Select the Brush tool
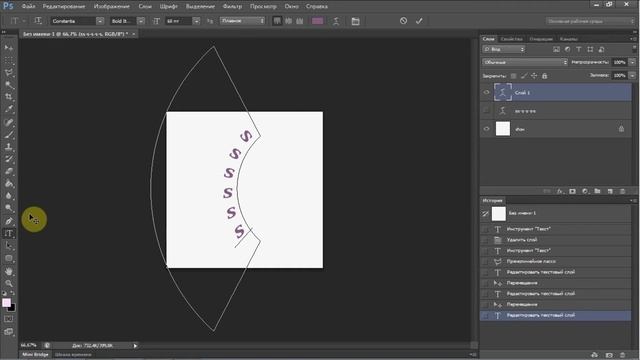640x360 pixels. [9, 134]
